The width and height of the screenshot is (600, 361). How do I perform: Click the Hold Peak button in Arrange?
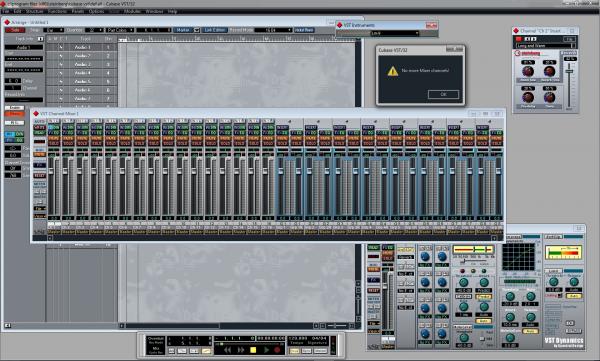pos(305,30)
